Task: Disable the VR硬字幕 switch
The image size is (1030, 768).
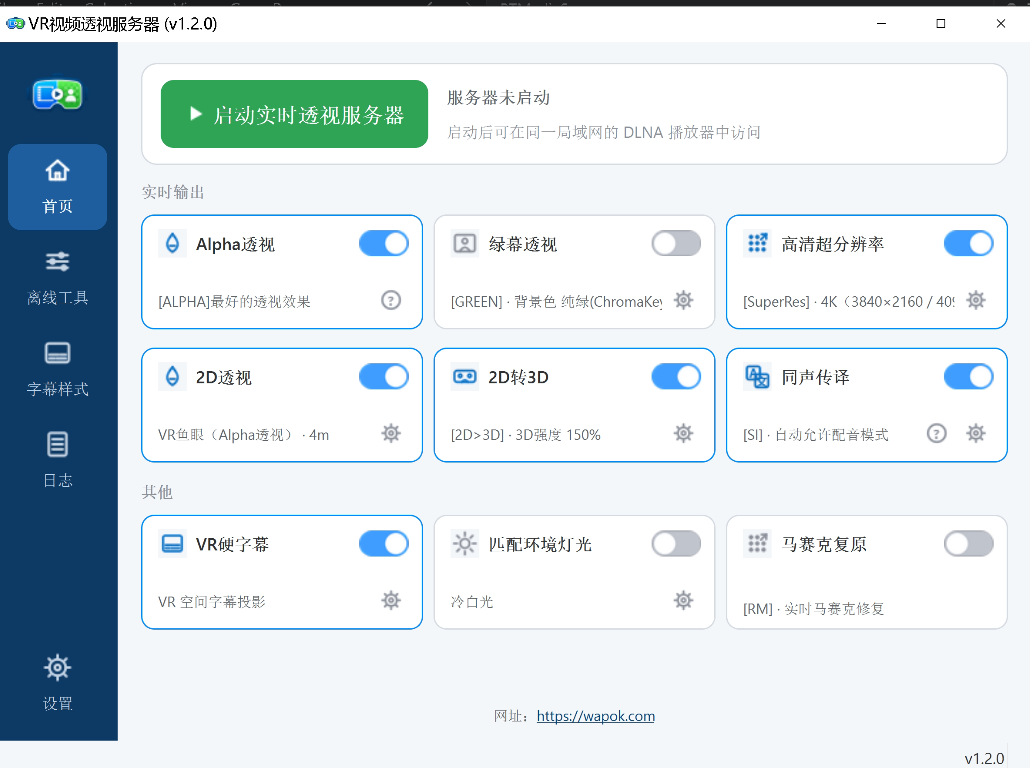Action: point(384,544)
